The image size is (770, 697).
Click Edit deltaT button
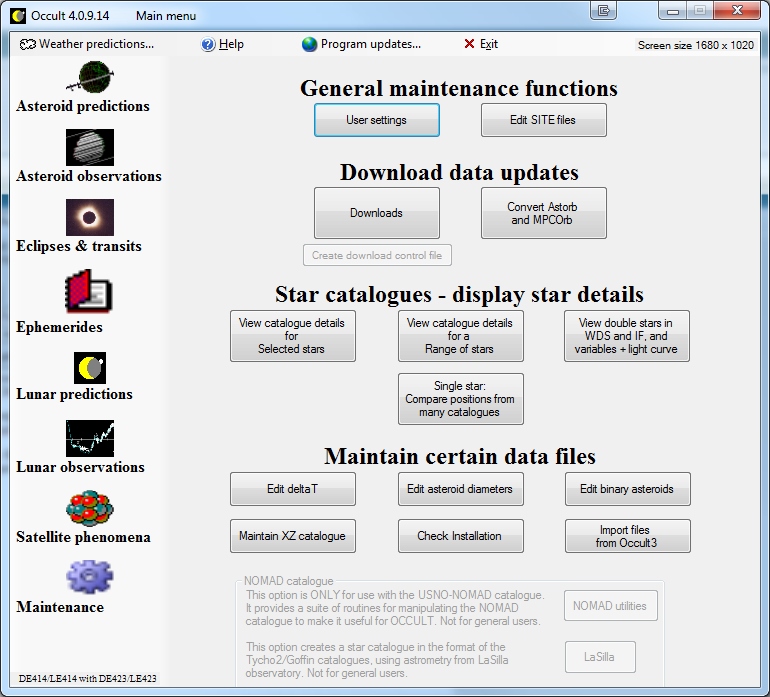click(x=293, y=489)
